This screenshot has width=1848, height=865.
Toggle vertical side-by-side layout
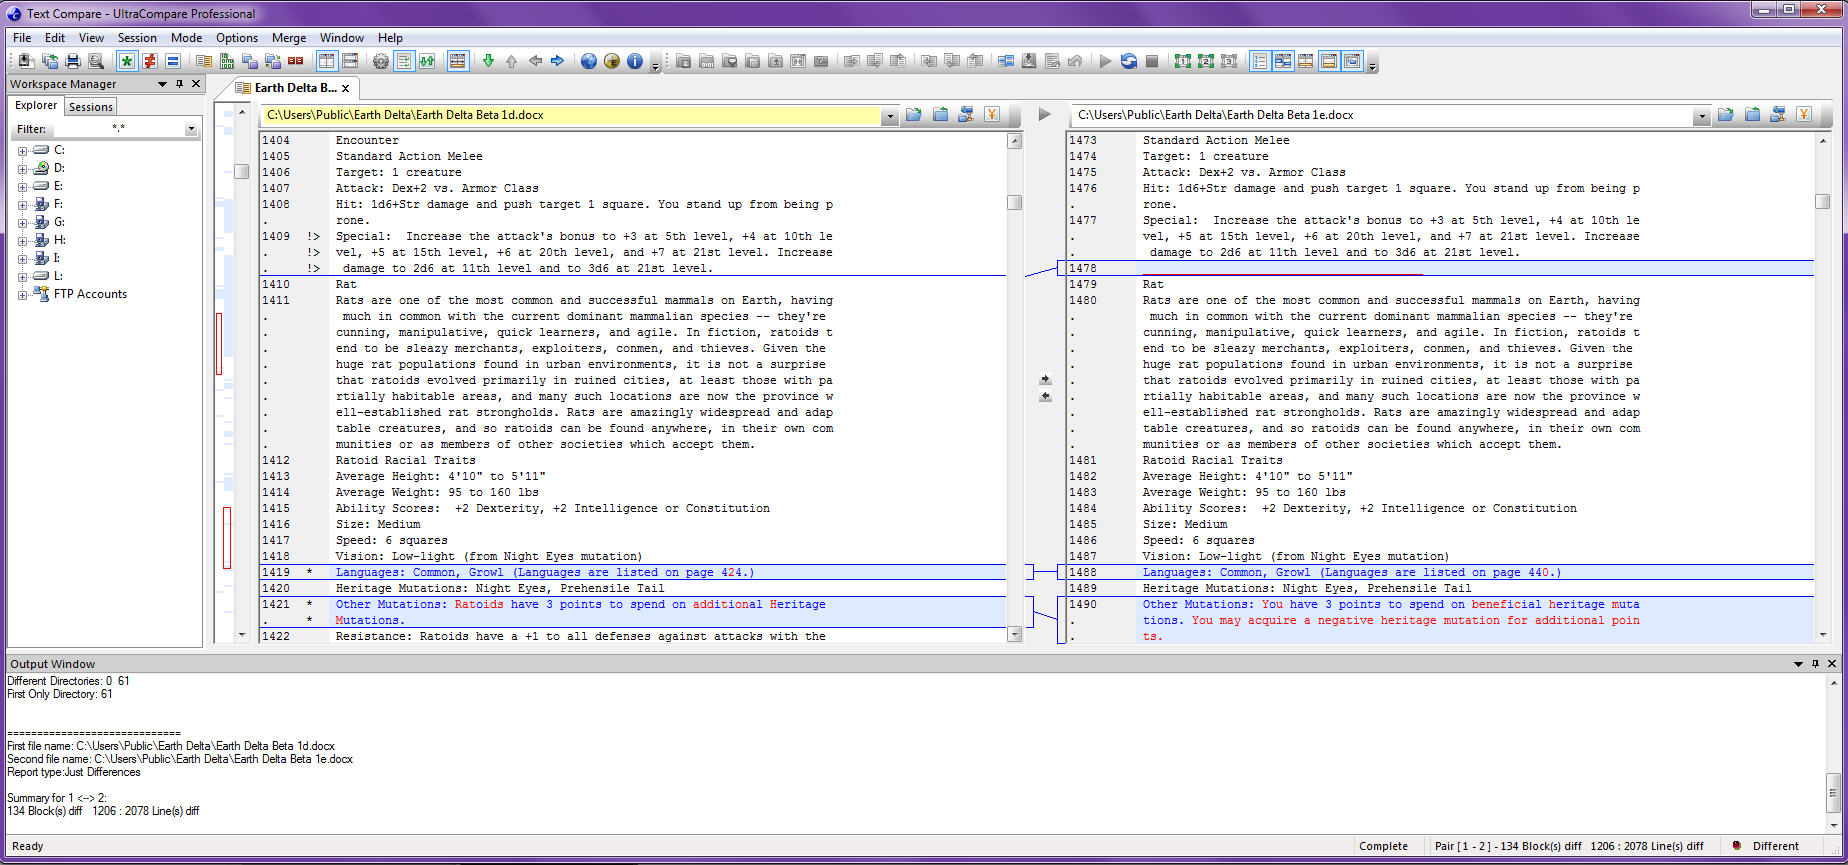pyautogui.click(x=327, y=62)
